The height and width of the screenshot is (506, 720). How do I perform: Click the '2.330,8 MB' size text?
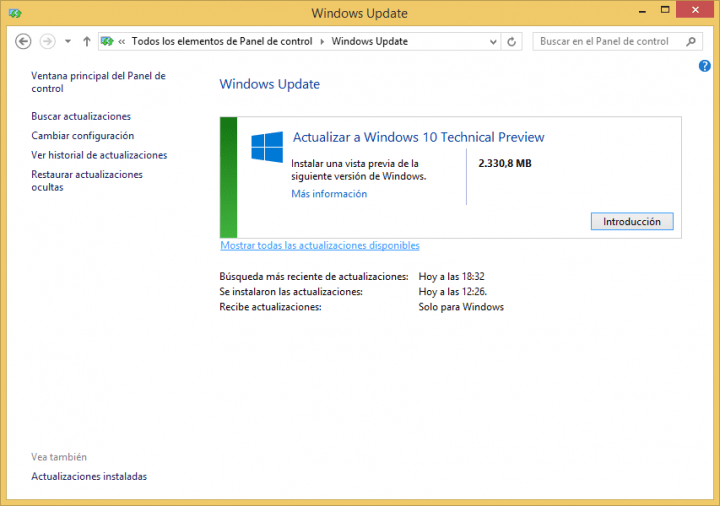pos(505,163)
